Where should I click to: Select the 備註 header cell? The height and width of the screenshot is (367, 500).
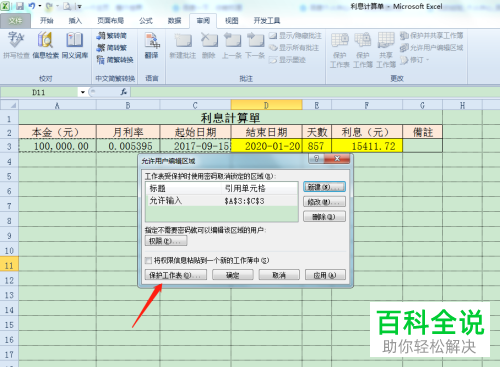(423, 132)
